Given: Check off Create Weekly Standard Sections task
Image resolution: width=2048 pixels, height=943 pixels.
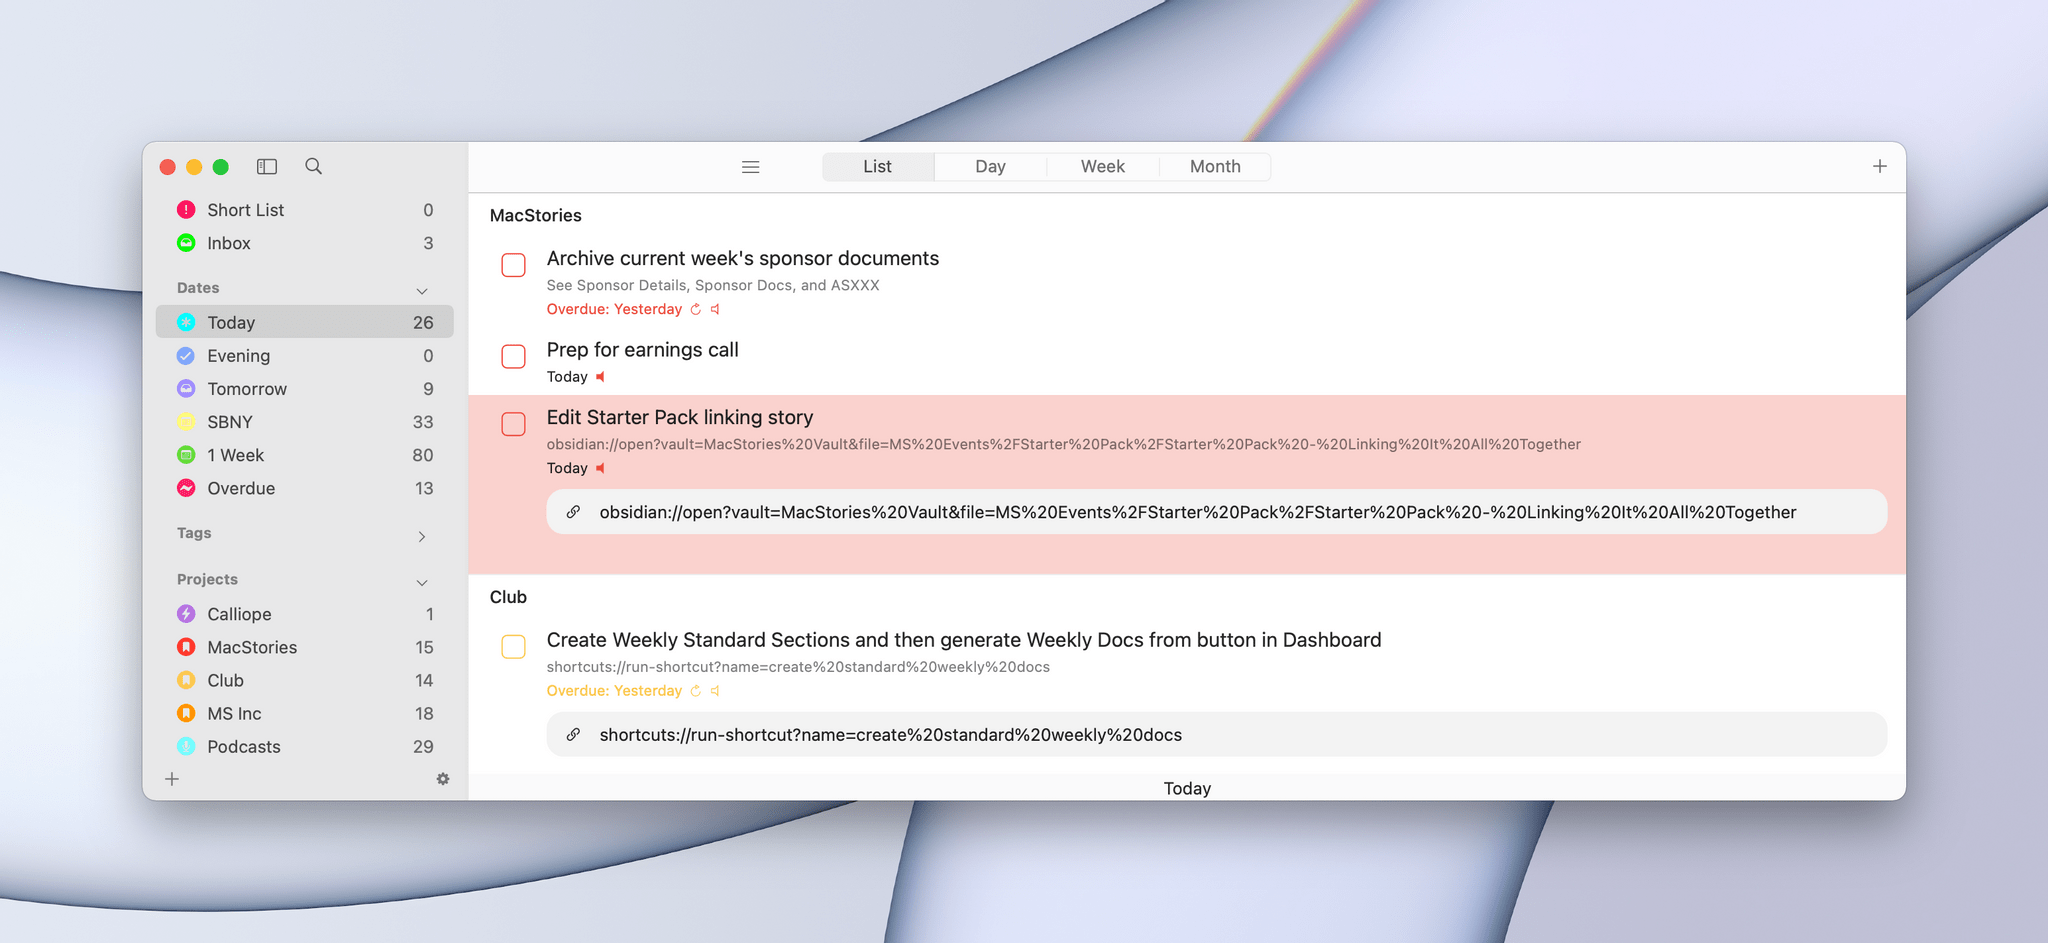Looking at the screenshot, I should pyautogui.click(x=513, y=647).
